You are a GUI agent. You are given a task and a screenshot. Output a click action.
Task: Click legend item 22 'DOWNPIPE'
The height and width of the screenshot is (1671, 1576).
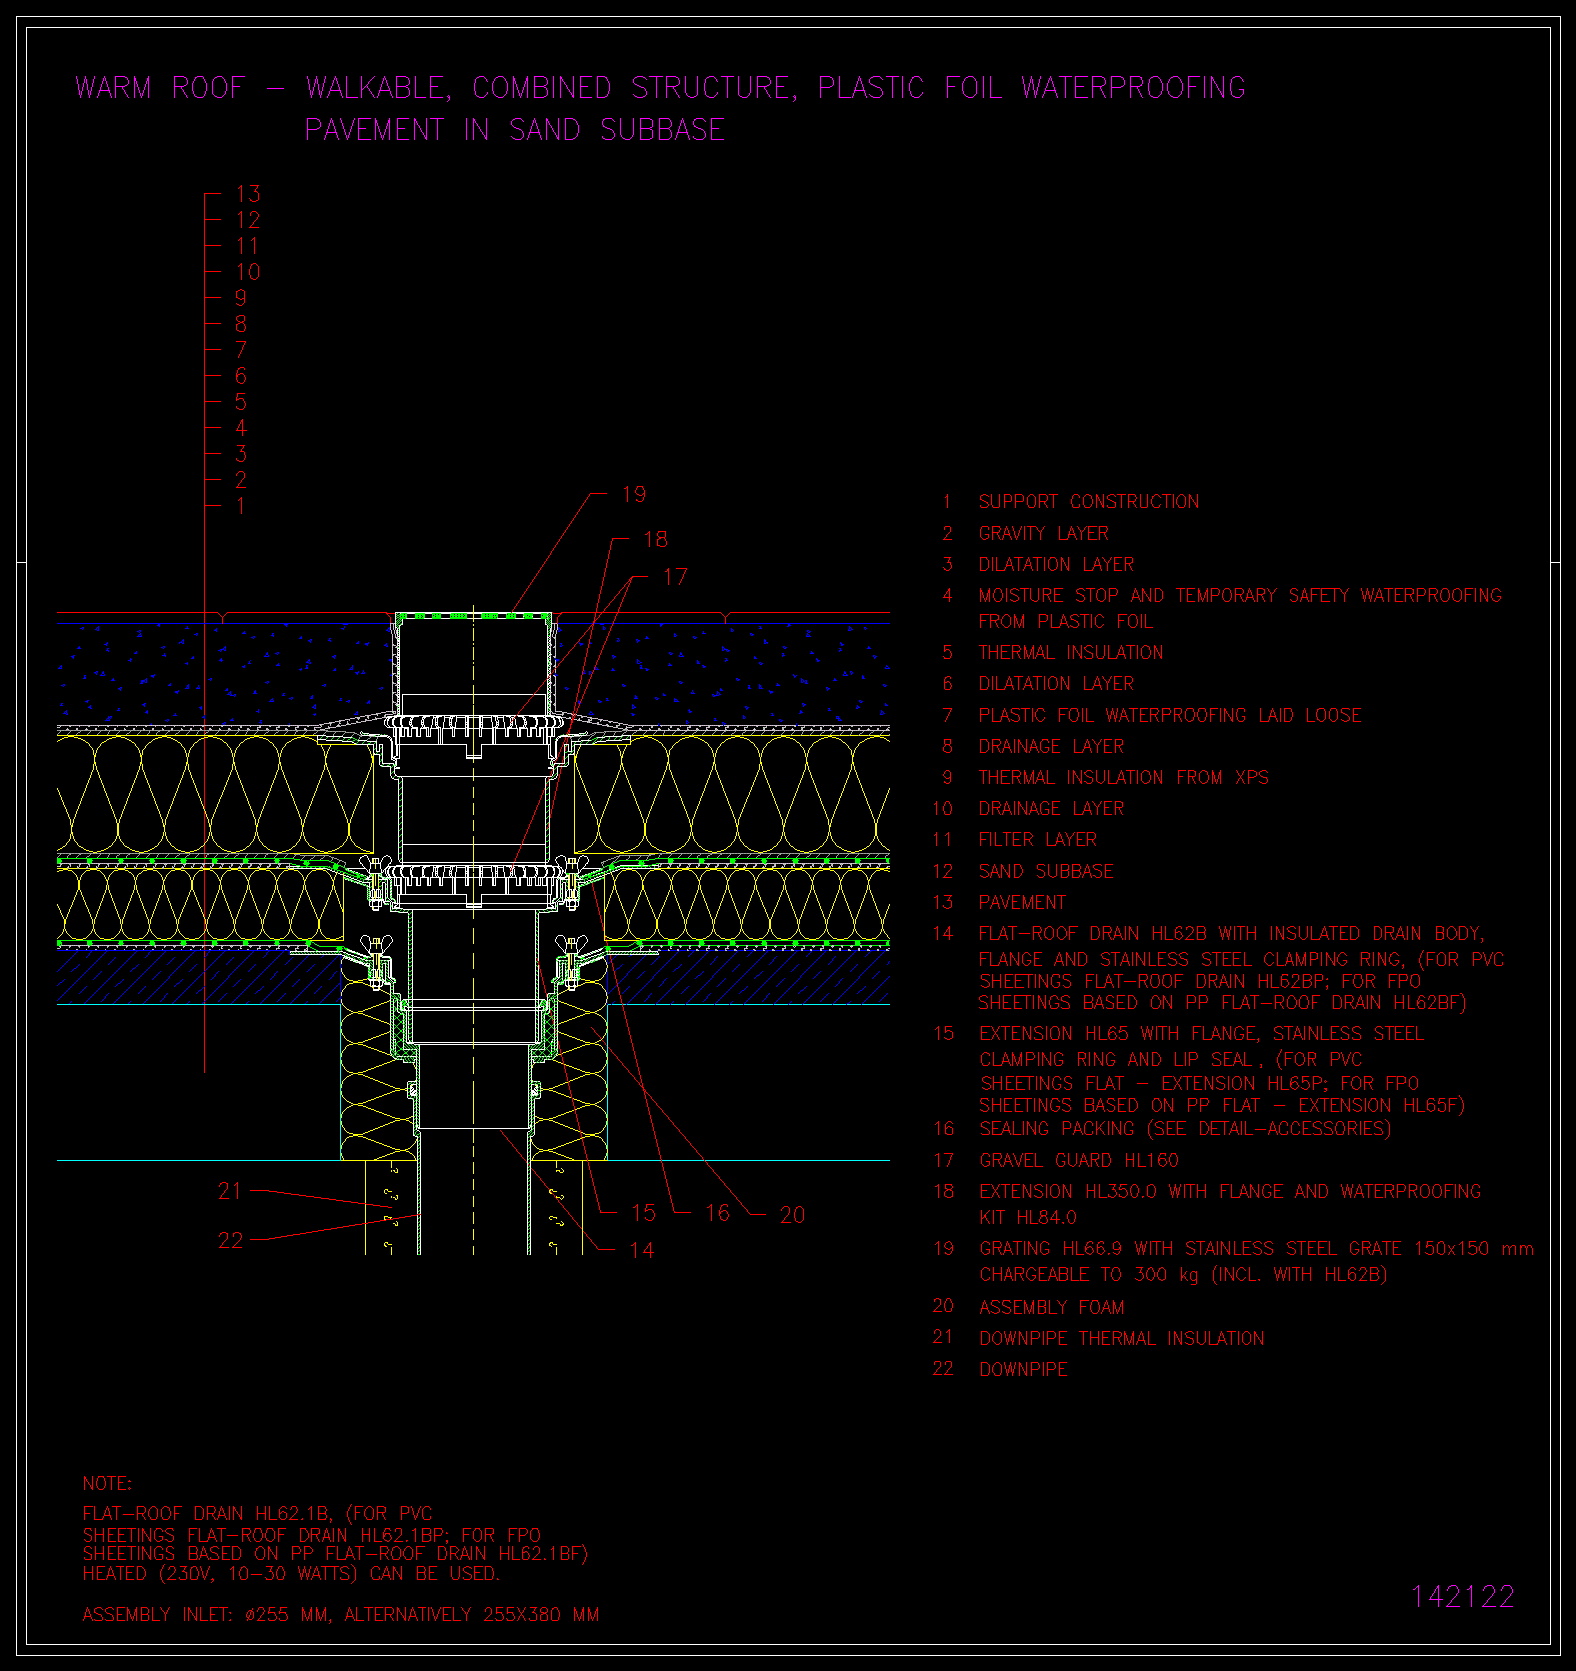(x=1023, y=1370)
